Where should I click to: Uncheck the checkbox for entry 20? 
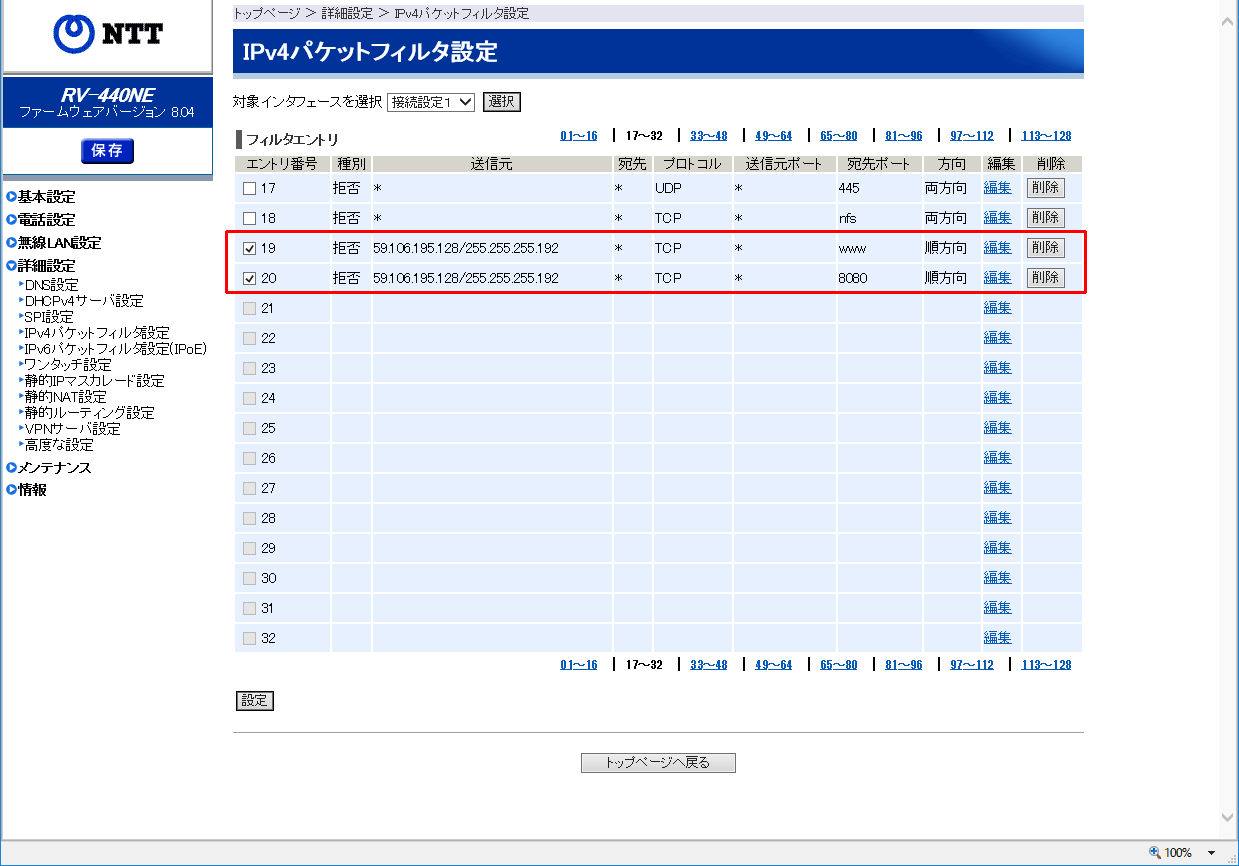coord(250,278)
